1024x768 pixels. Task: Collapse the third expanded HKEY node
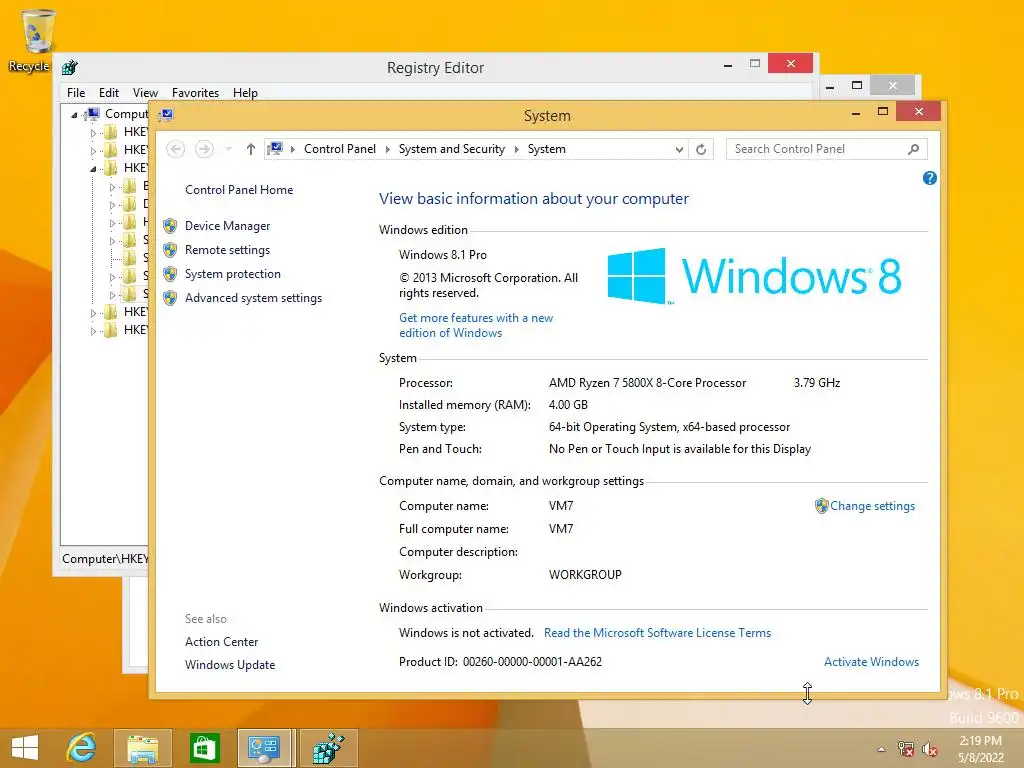coord(93,169)
